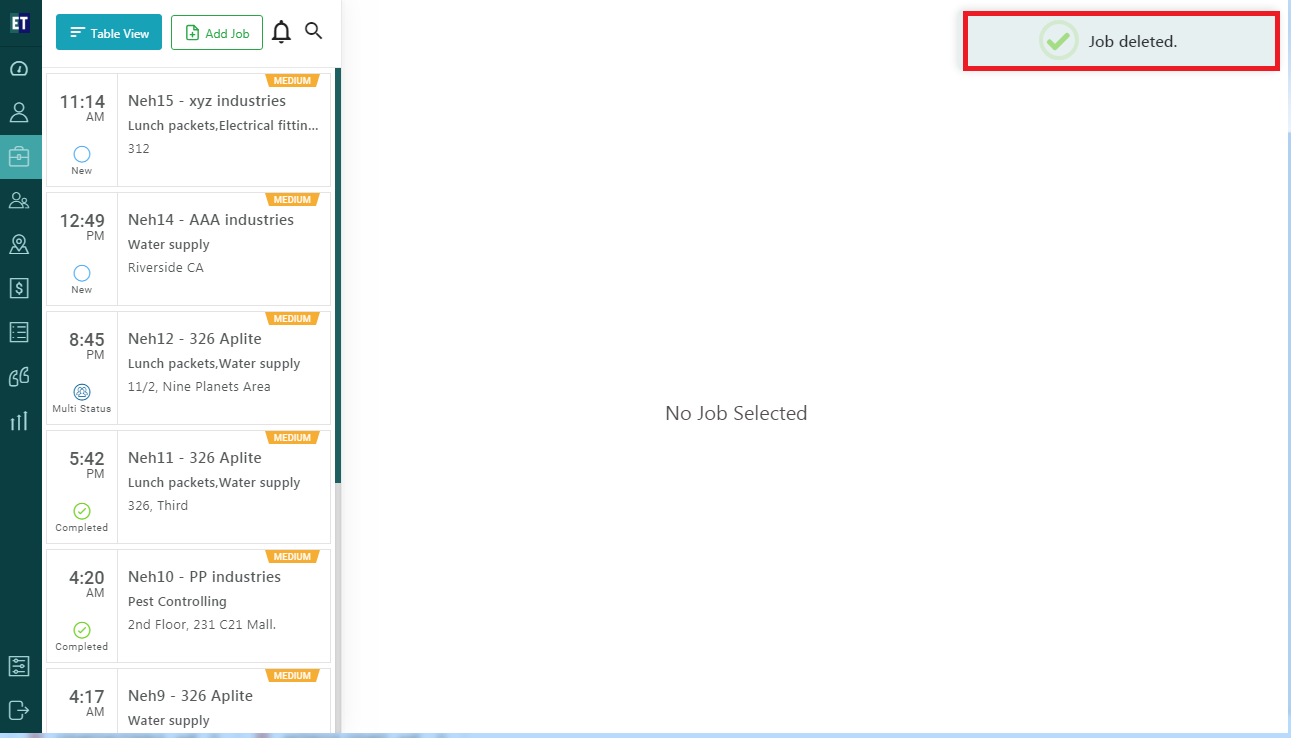This screenshot has height=738, width=1291.
Task: Click the 11:14 AM time on Neh15
Action: tap(82, 108)
